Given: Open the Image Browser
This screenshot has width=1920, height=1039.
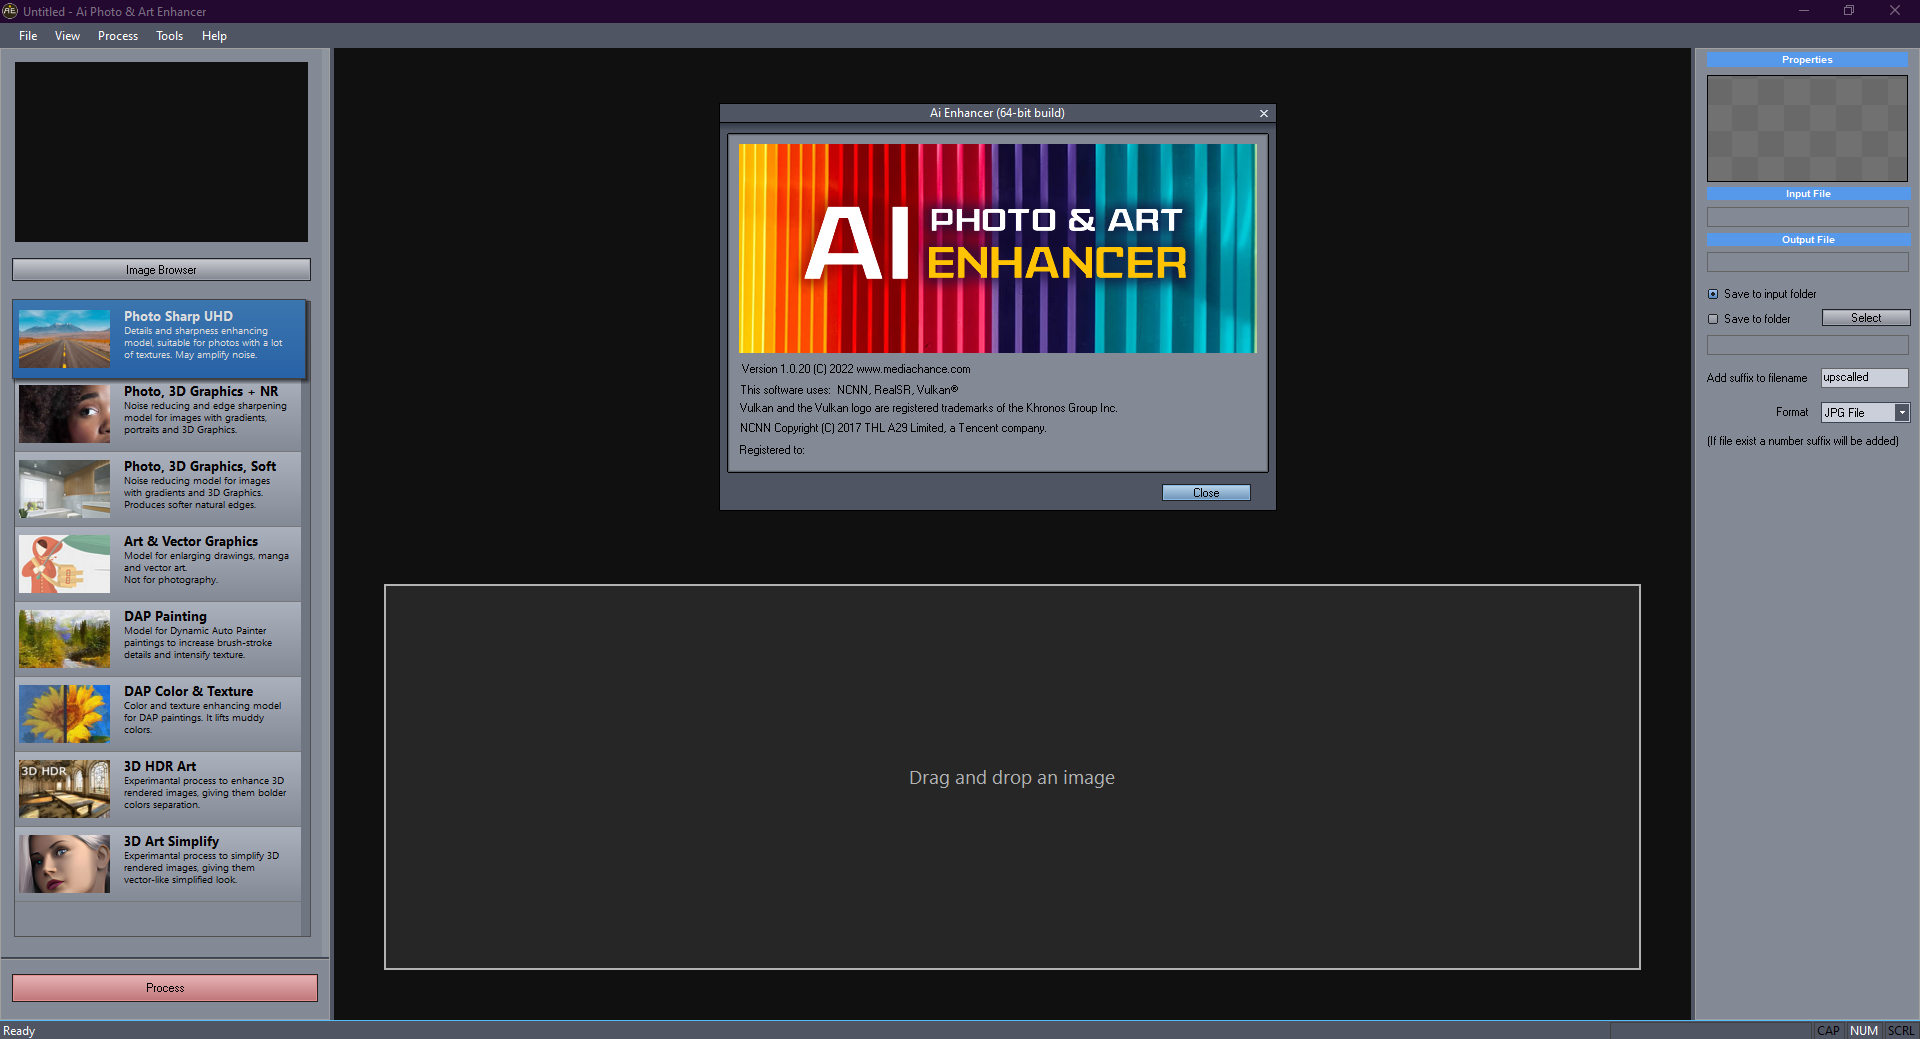Looking at the screenshot, I should [161, 270].
